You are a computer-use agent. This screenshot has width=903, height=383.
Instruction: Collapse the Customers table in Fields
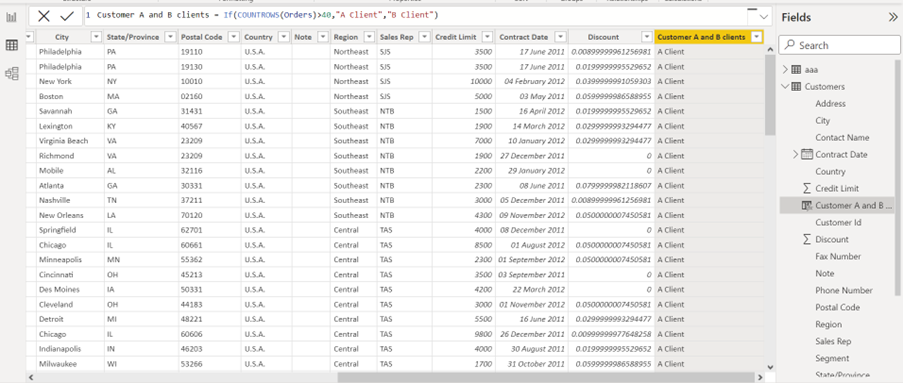click(x=785, y=86)
